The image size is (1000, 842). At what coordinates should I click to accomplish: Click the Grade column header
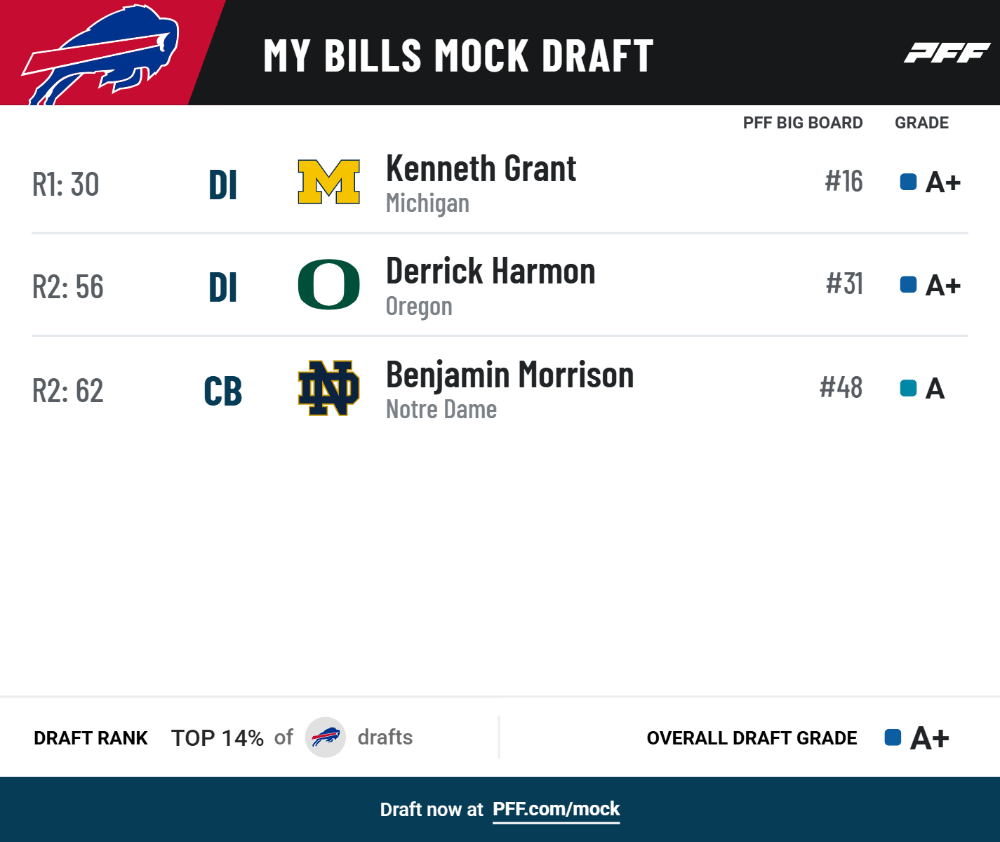click(x=922, y=122)
